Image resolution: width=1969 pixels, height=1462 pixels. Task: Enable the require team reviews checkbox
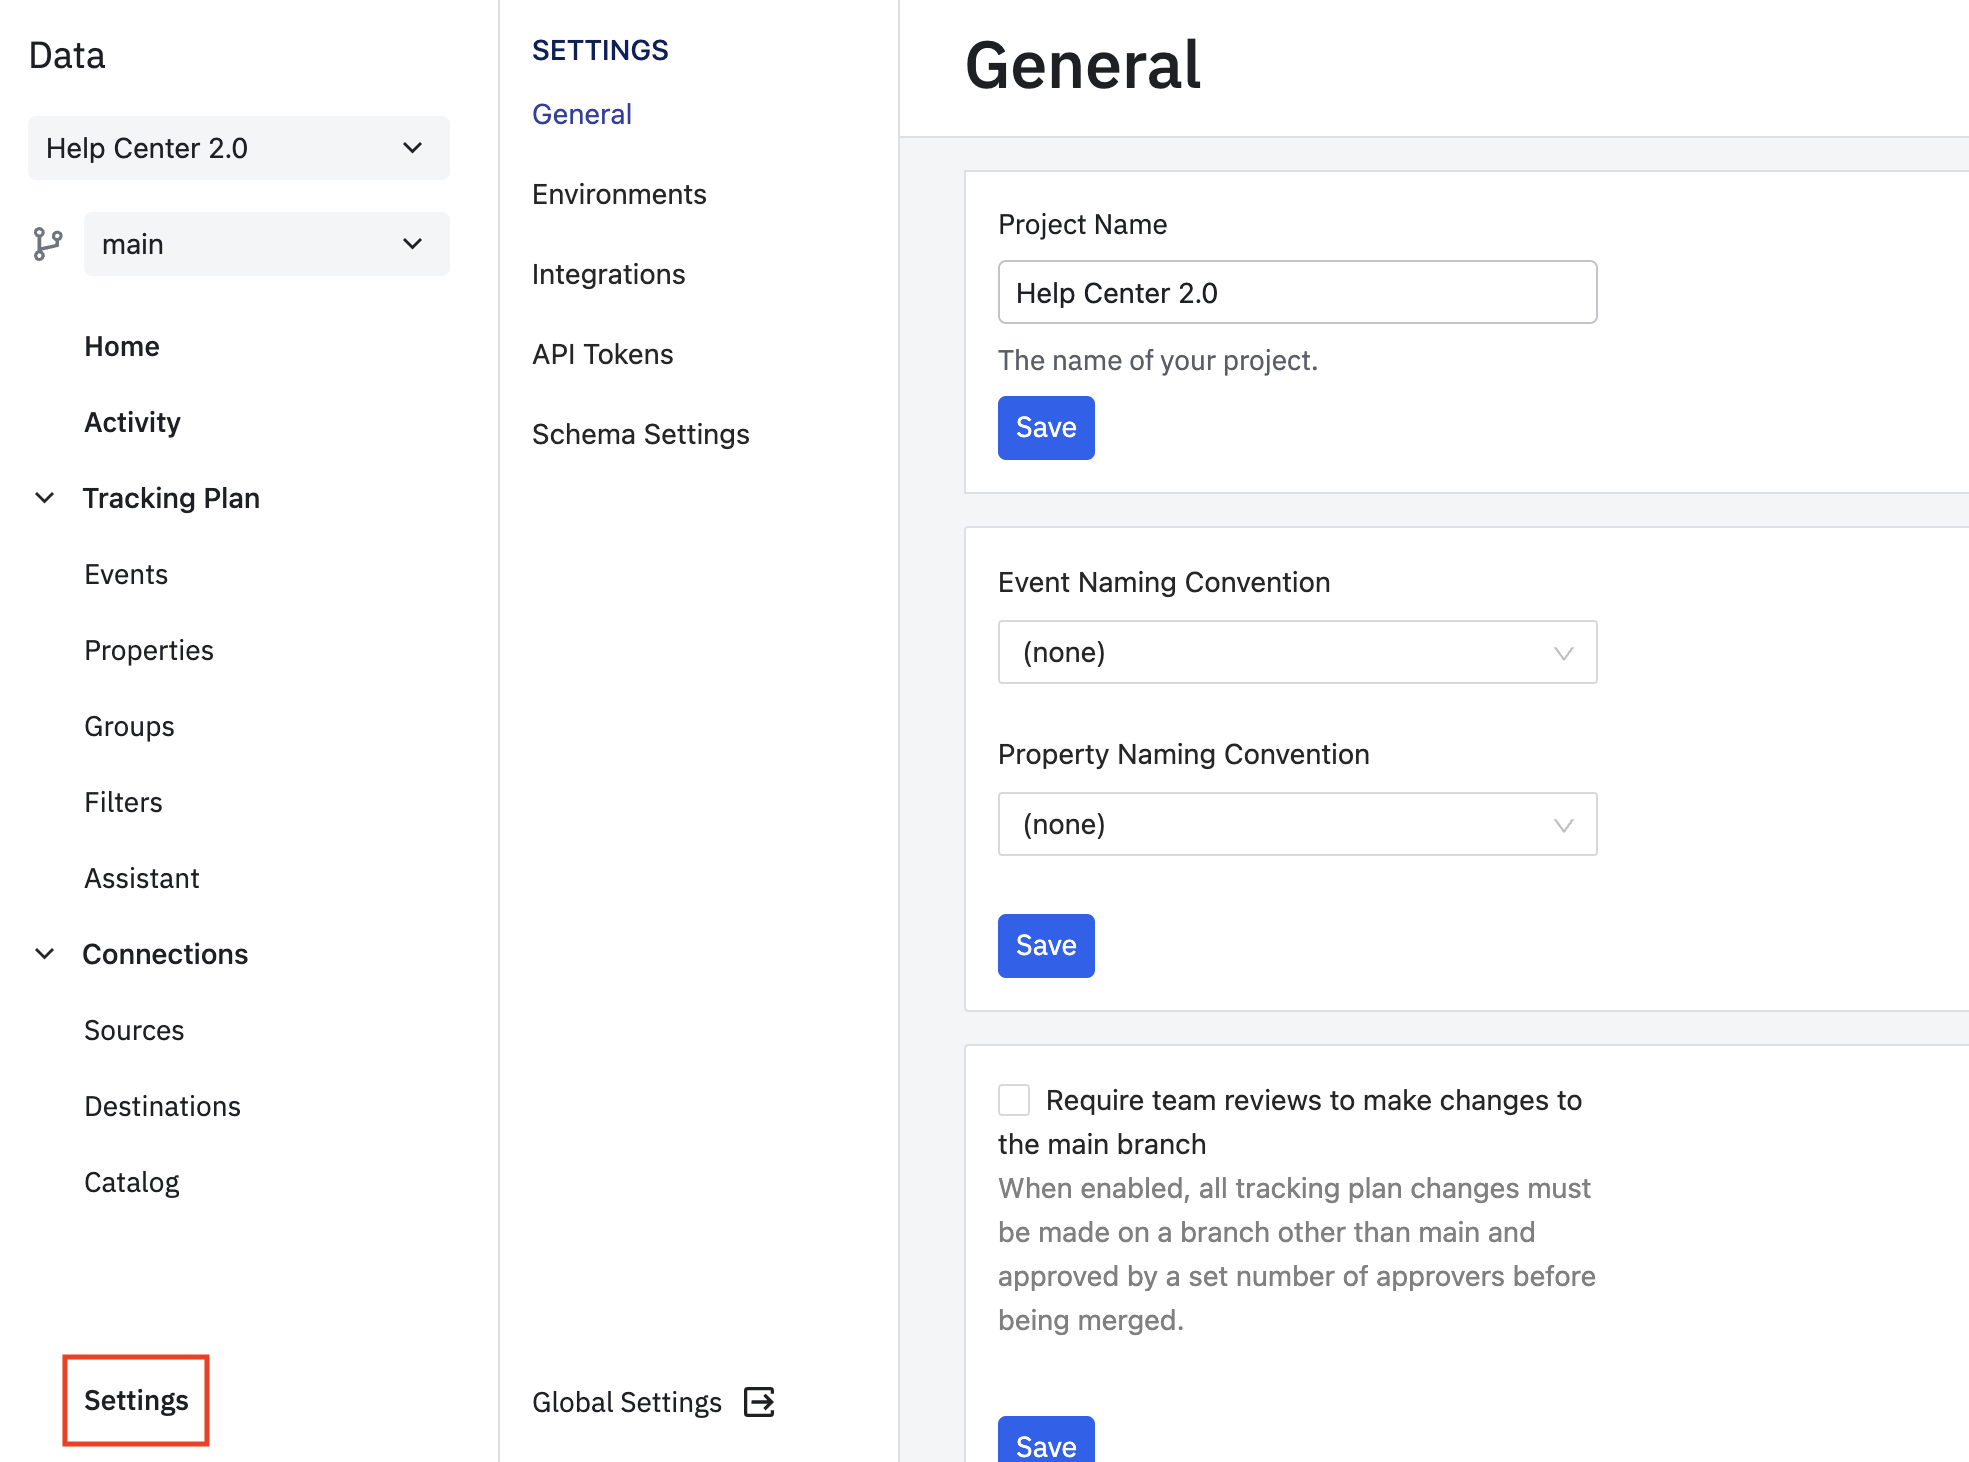click(1014, 1100)
